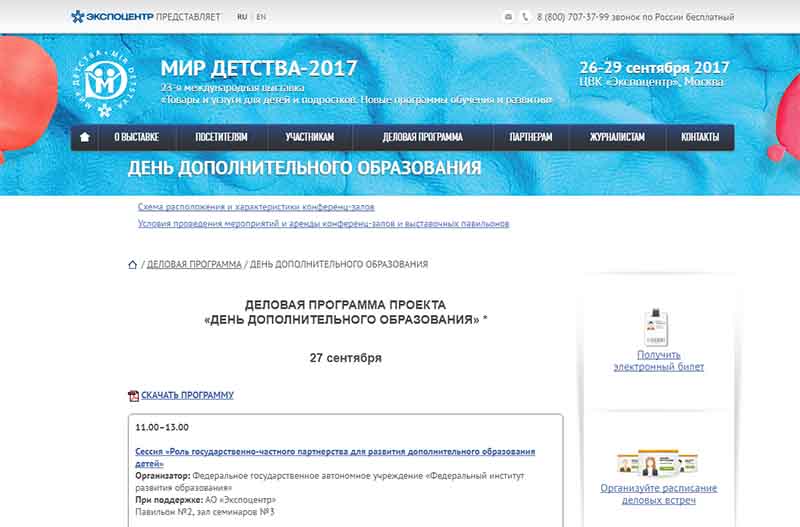Click the phone handset icon
The width and height of the screenshot is (800, 527).
click(x=525, y=17)
